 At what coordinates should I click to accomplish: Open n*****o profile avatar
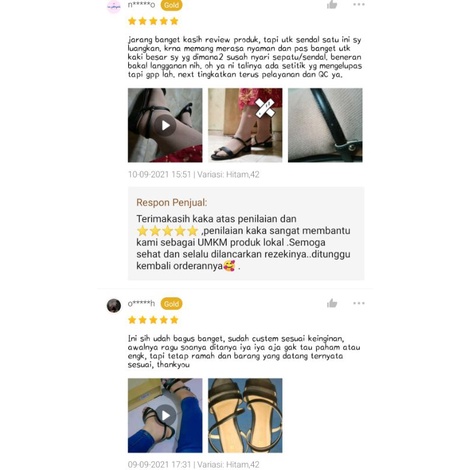[x=114, y=6]
